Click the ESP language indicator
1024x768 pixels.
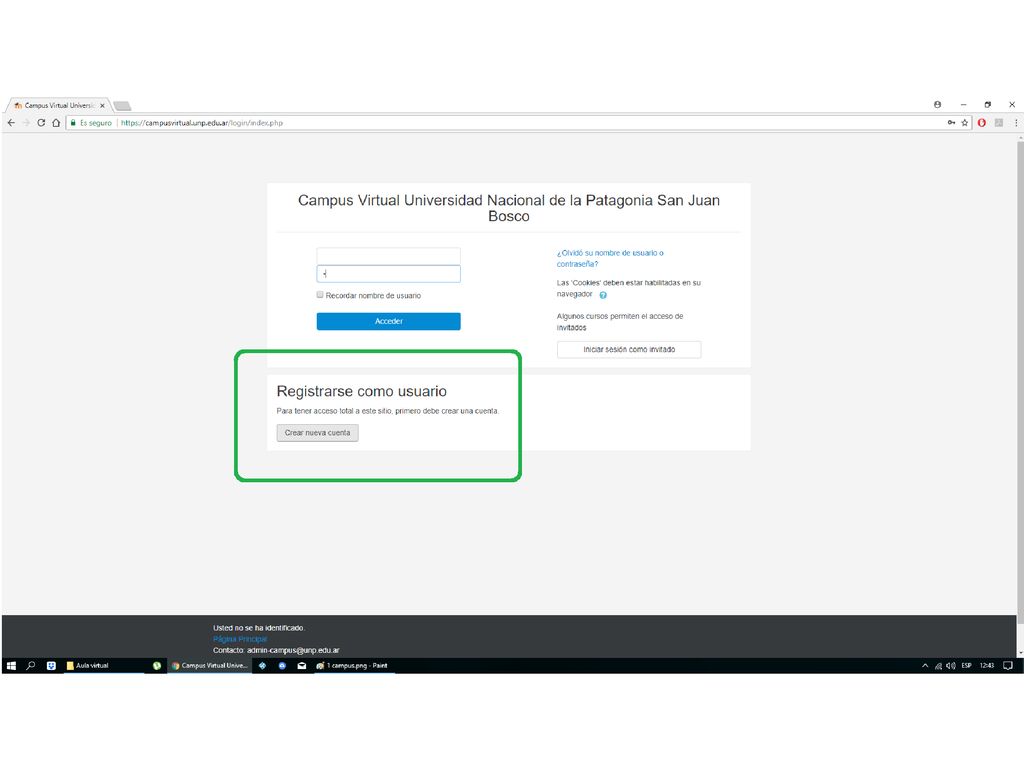coord(967,665)
